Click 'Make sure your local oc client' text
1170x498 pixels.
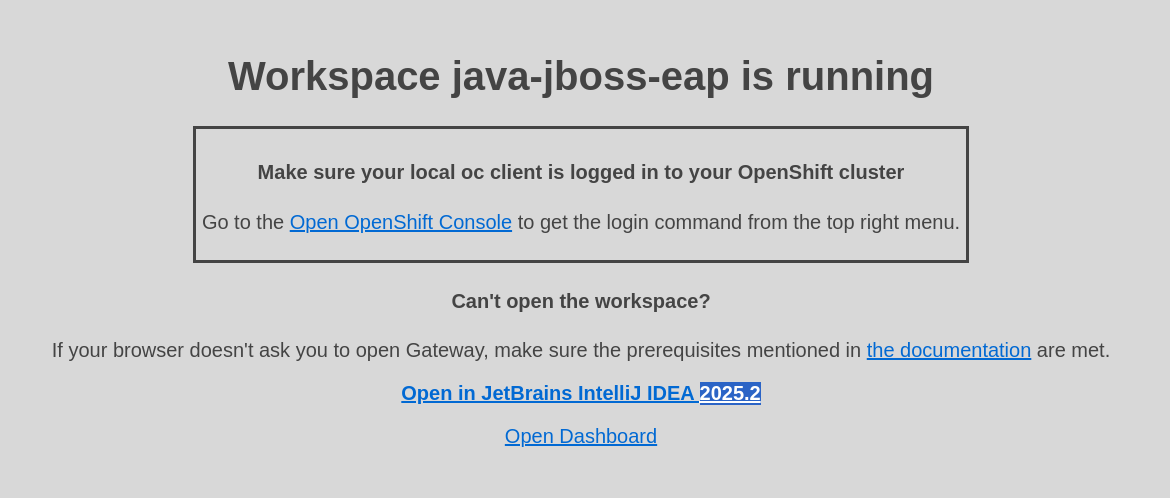coord(401,172)
